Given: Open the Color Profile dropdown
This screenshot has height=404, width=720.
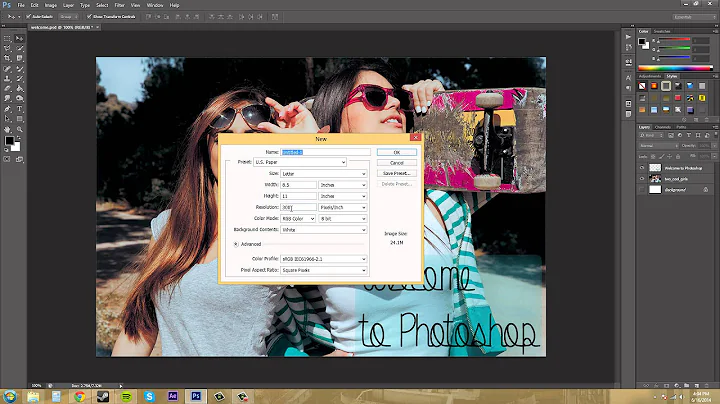Looking at the screenshot, I should [324, 259].
